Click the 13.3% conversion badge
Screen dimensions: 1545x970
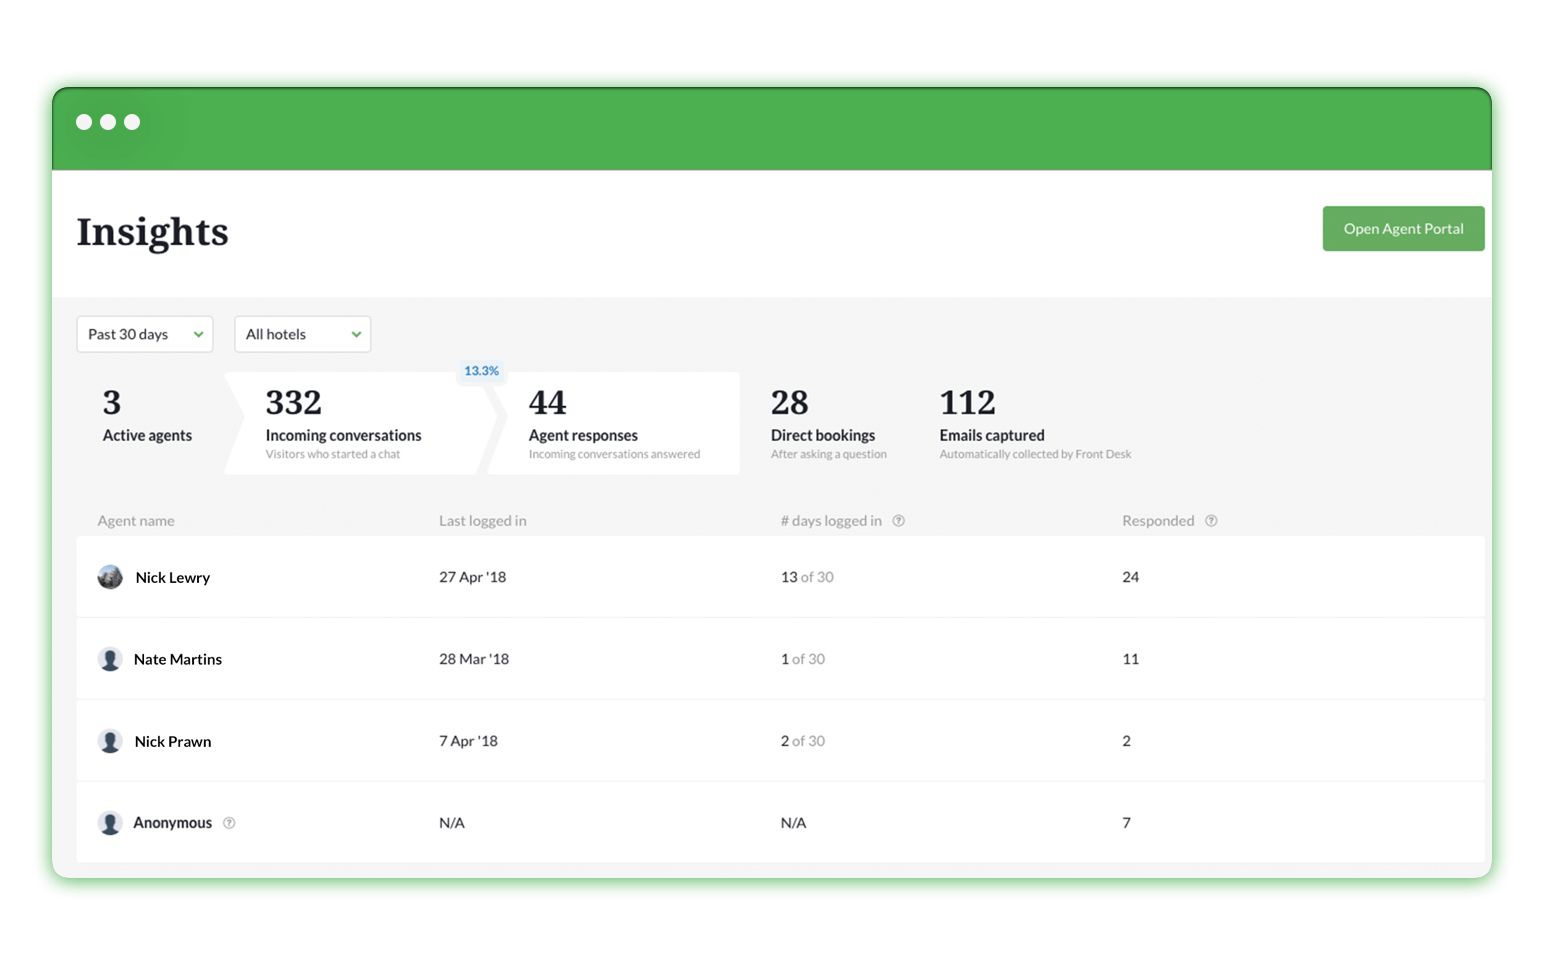click(481, 371)
